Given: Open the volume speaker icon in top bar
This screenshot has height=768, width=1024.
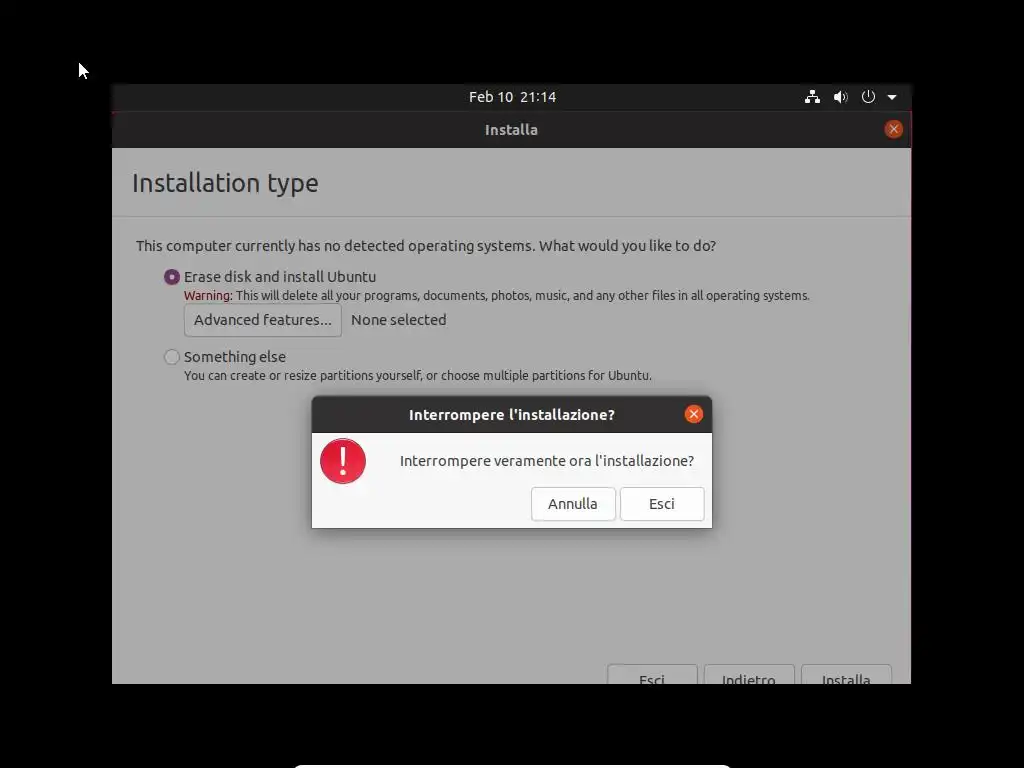Looking at the screenshot, I should tap(840, 97).
